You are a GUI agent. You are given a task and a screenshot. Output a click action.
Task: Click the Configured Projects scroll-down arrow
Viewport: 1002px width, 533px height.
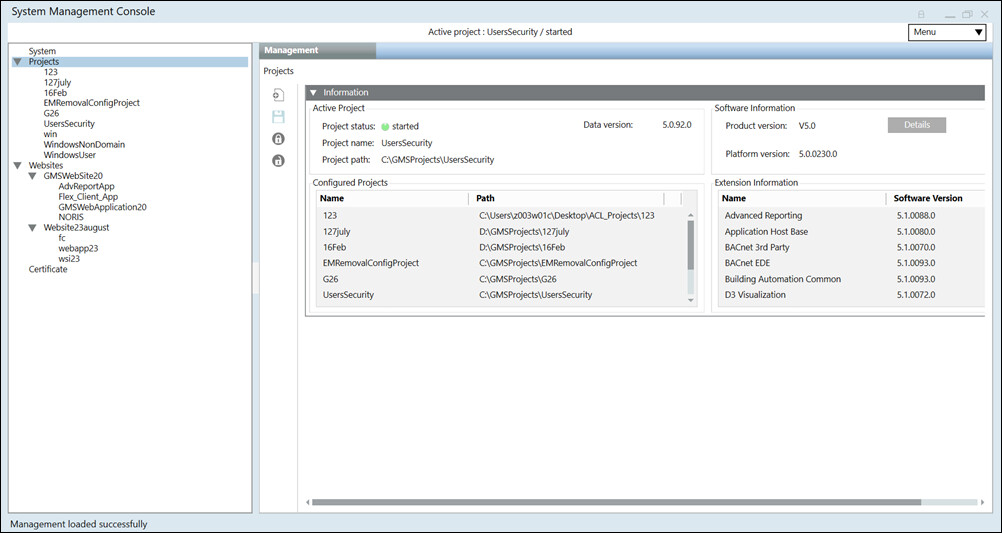689,299
